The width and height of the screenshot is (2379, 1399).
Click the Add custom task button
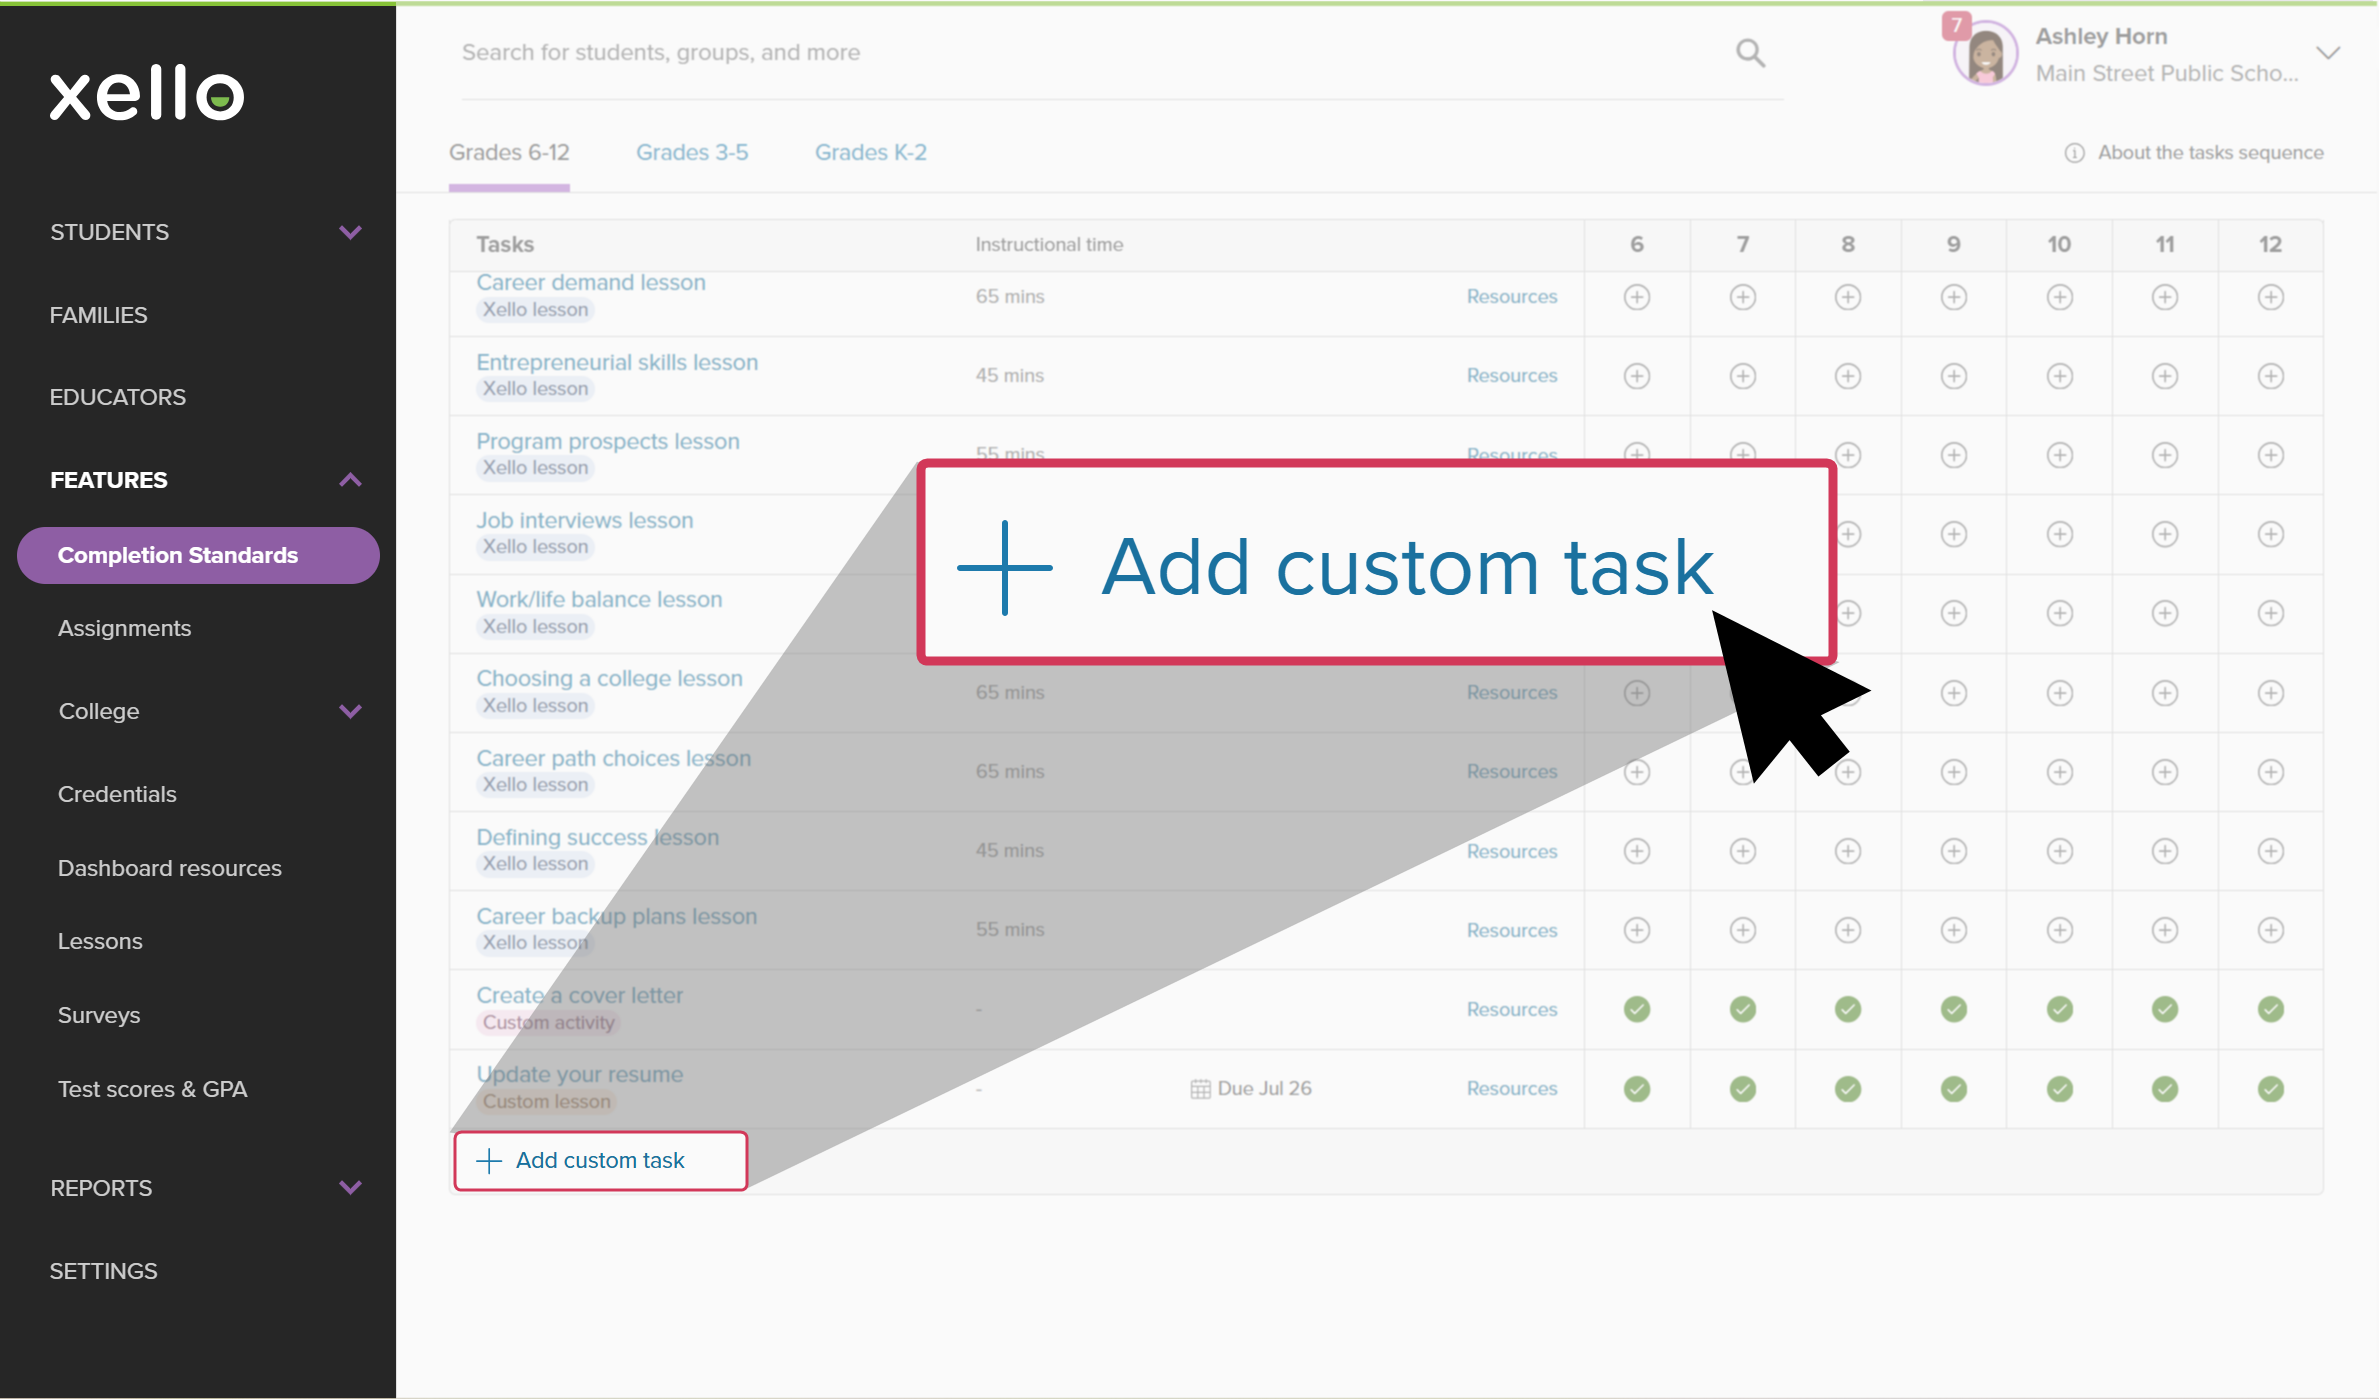600,1160
